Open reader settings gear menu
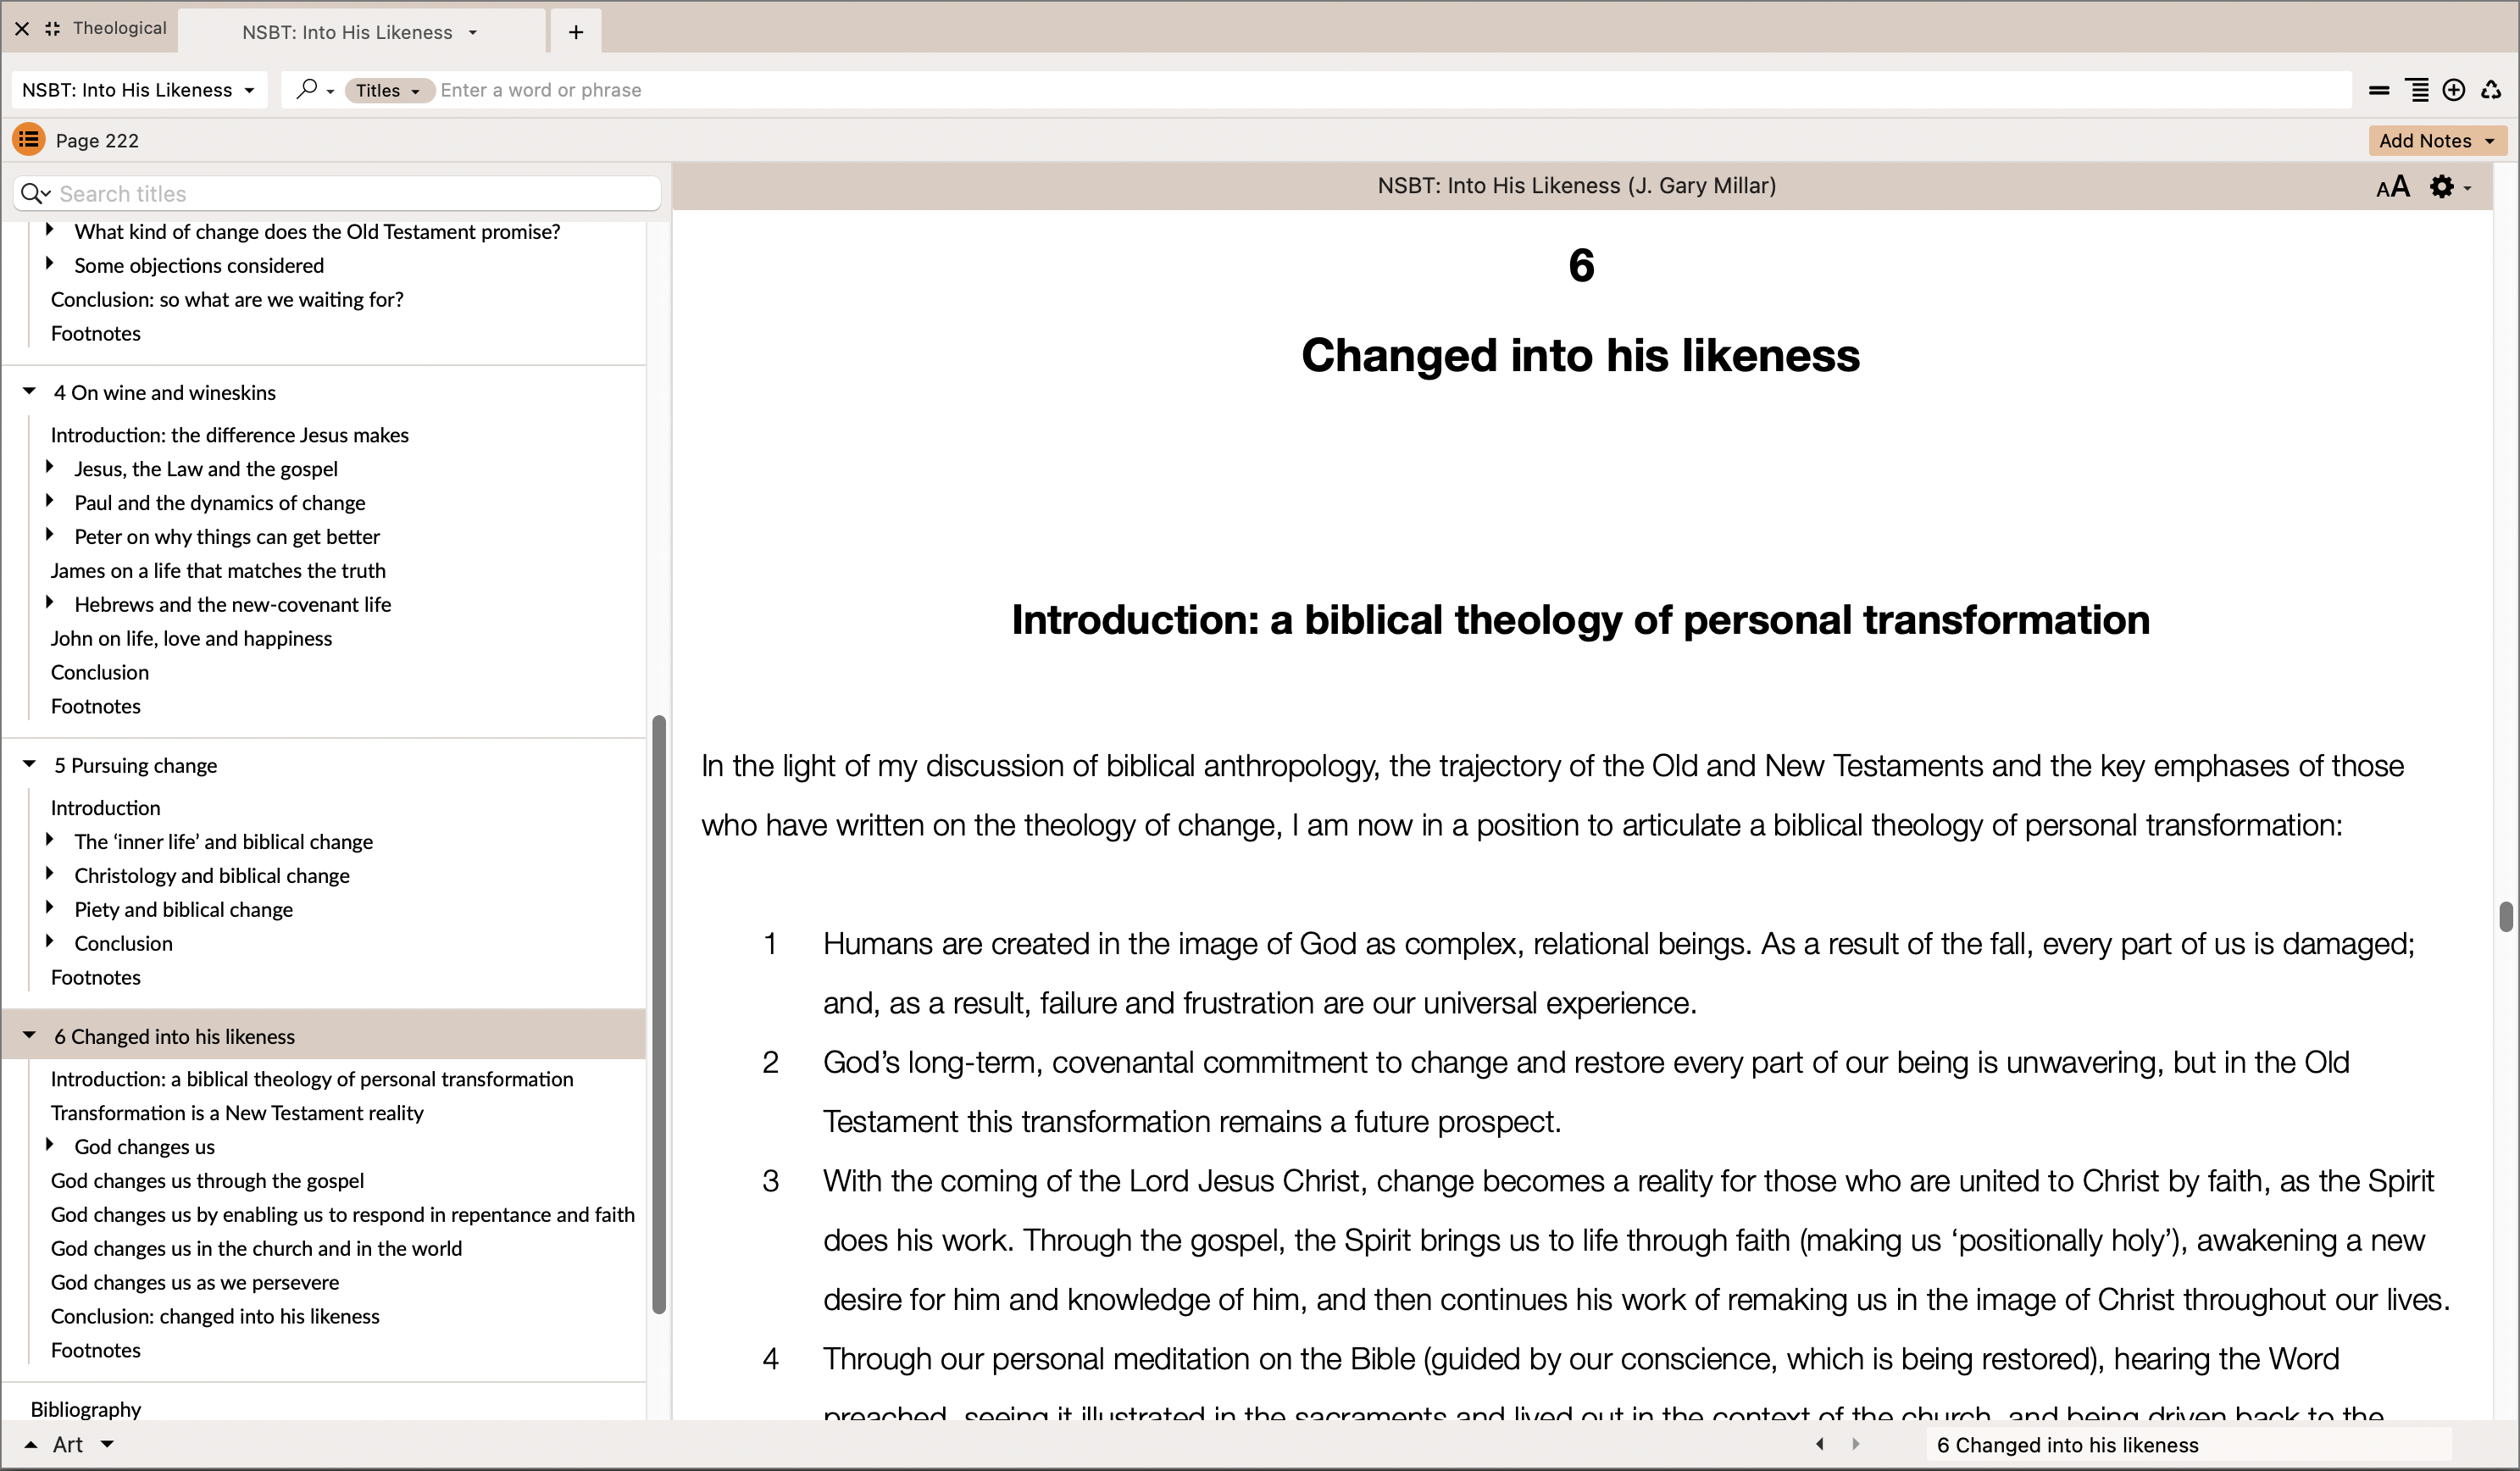The width and height of the screenshot is (2520, 1471). 2449,187
